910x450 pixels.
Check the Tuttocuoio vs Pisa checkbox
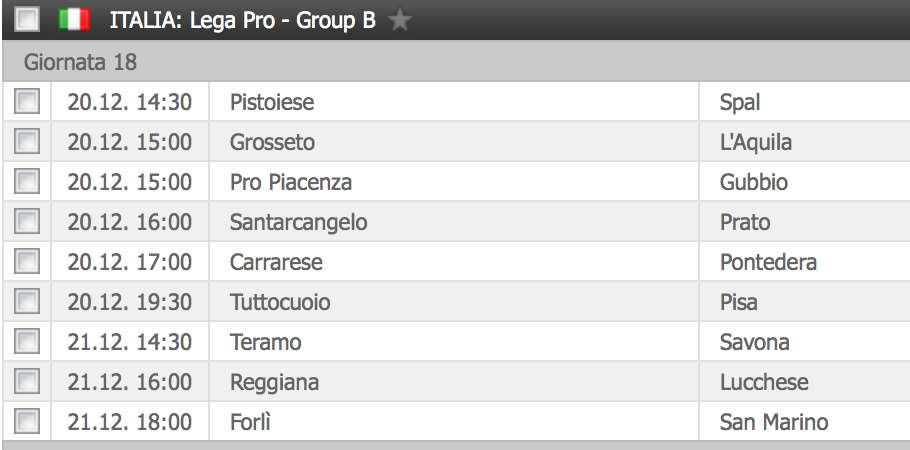[27, 301]
